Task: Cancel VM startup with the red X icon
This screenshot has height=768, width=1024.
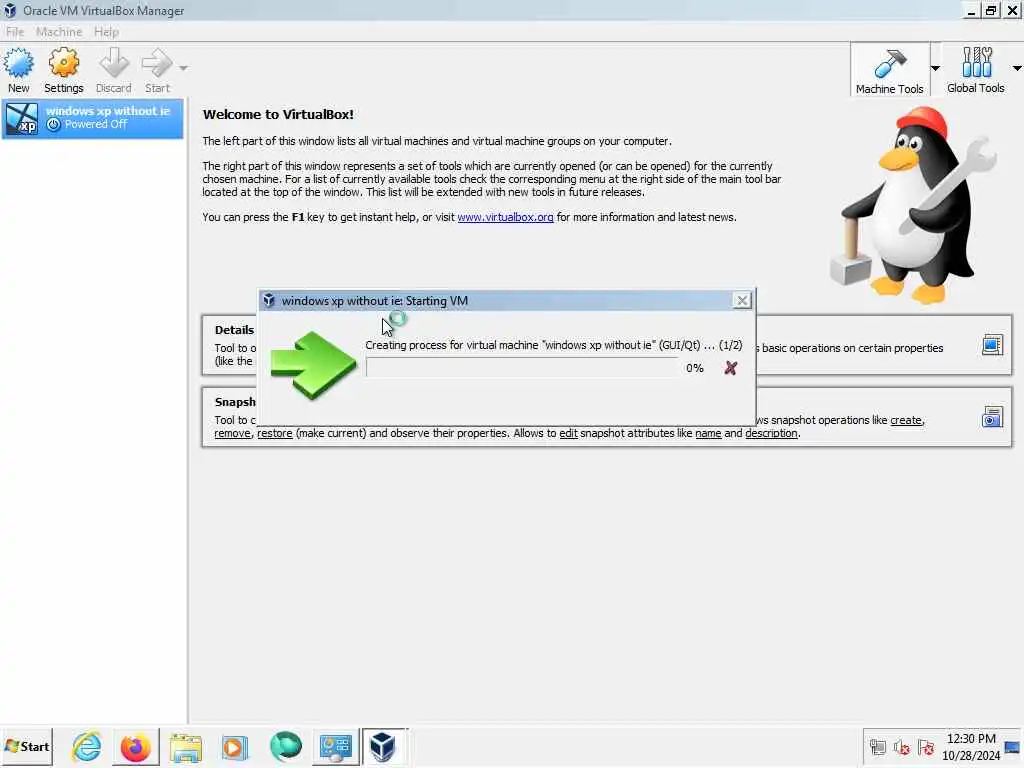Action: [731, 368]
